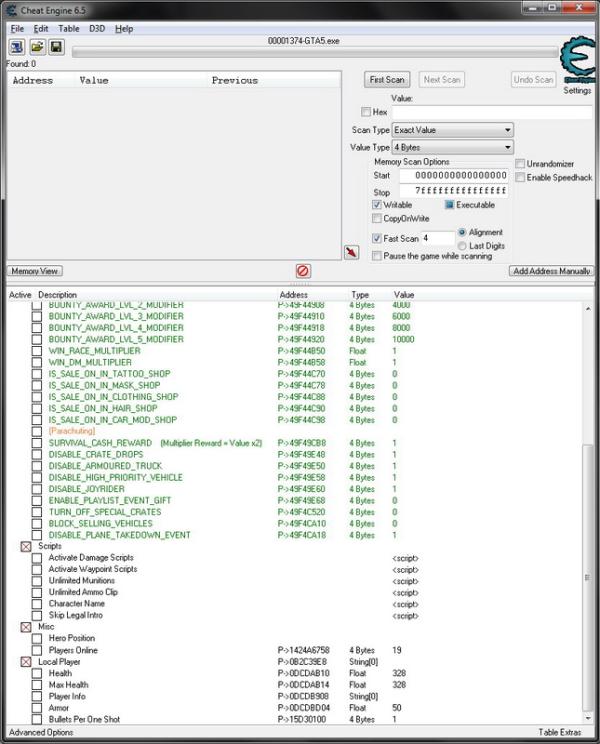Open the process list icon
Image resolution: width=600 pixels, height=744 pixels.
[17, 47]
